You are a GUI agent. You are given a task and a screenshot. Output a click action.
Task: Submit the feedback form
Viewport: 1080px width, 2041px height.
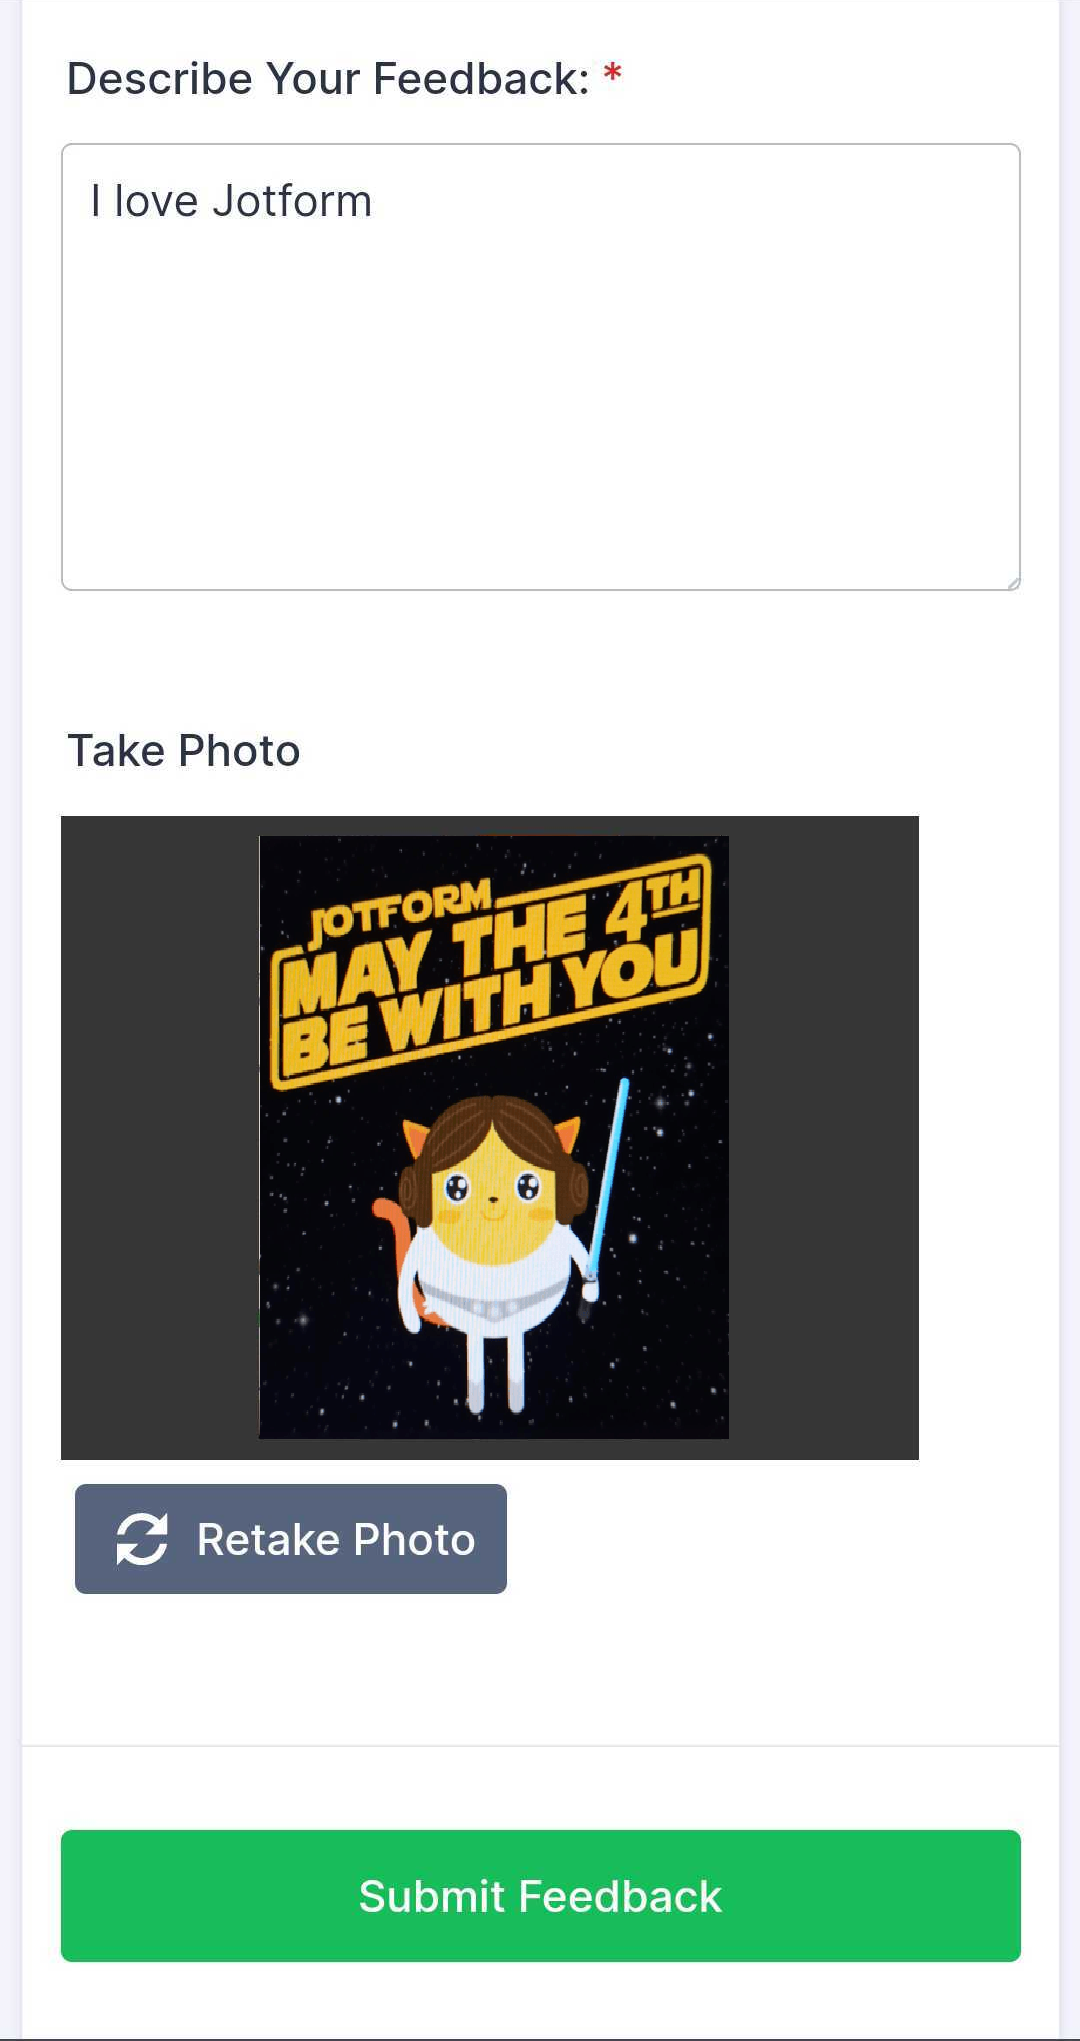click(x=541, y=1895)
